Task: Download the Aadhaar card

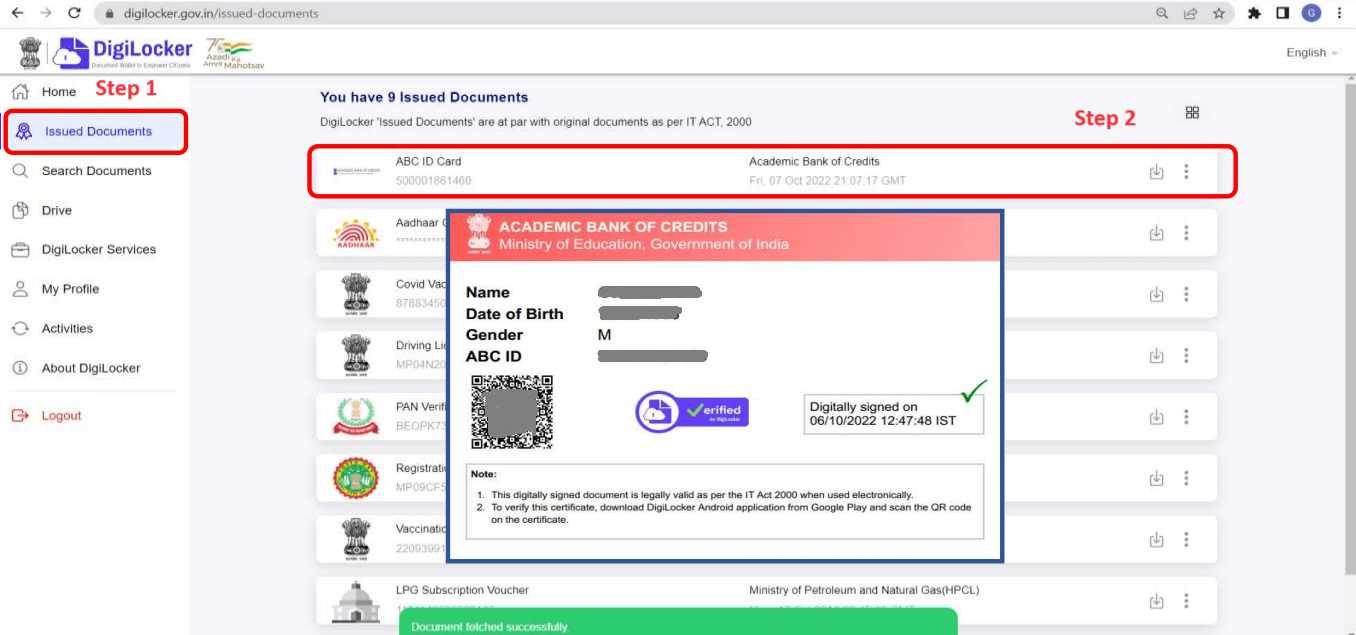Action: pyautogui.click(x=1157, y=232)
